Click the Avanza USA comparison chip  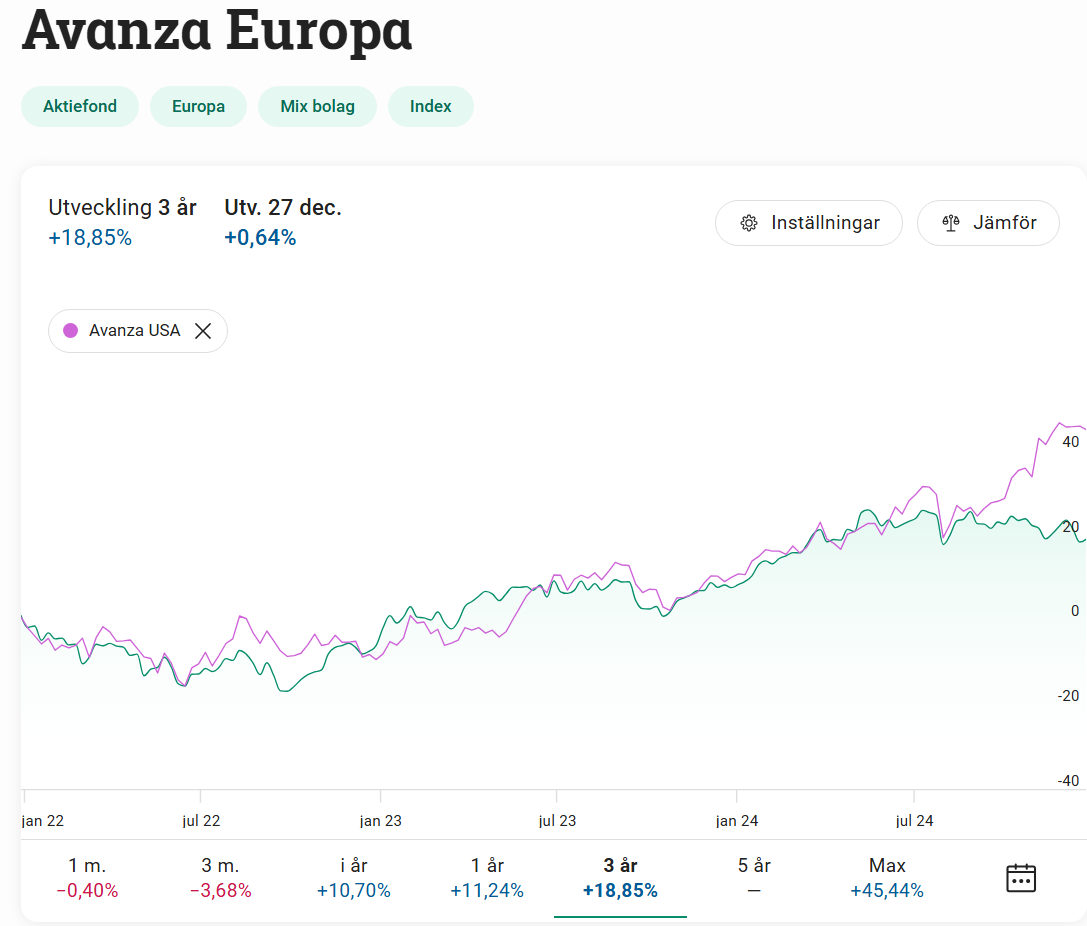point(134,331)
